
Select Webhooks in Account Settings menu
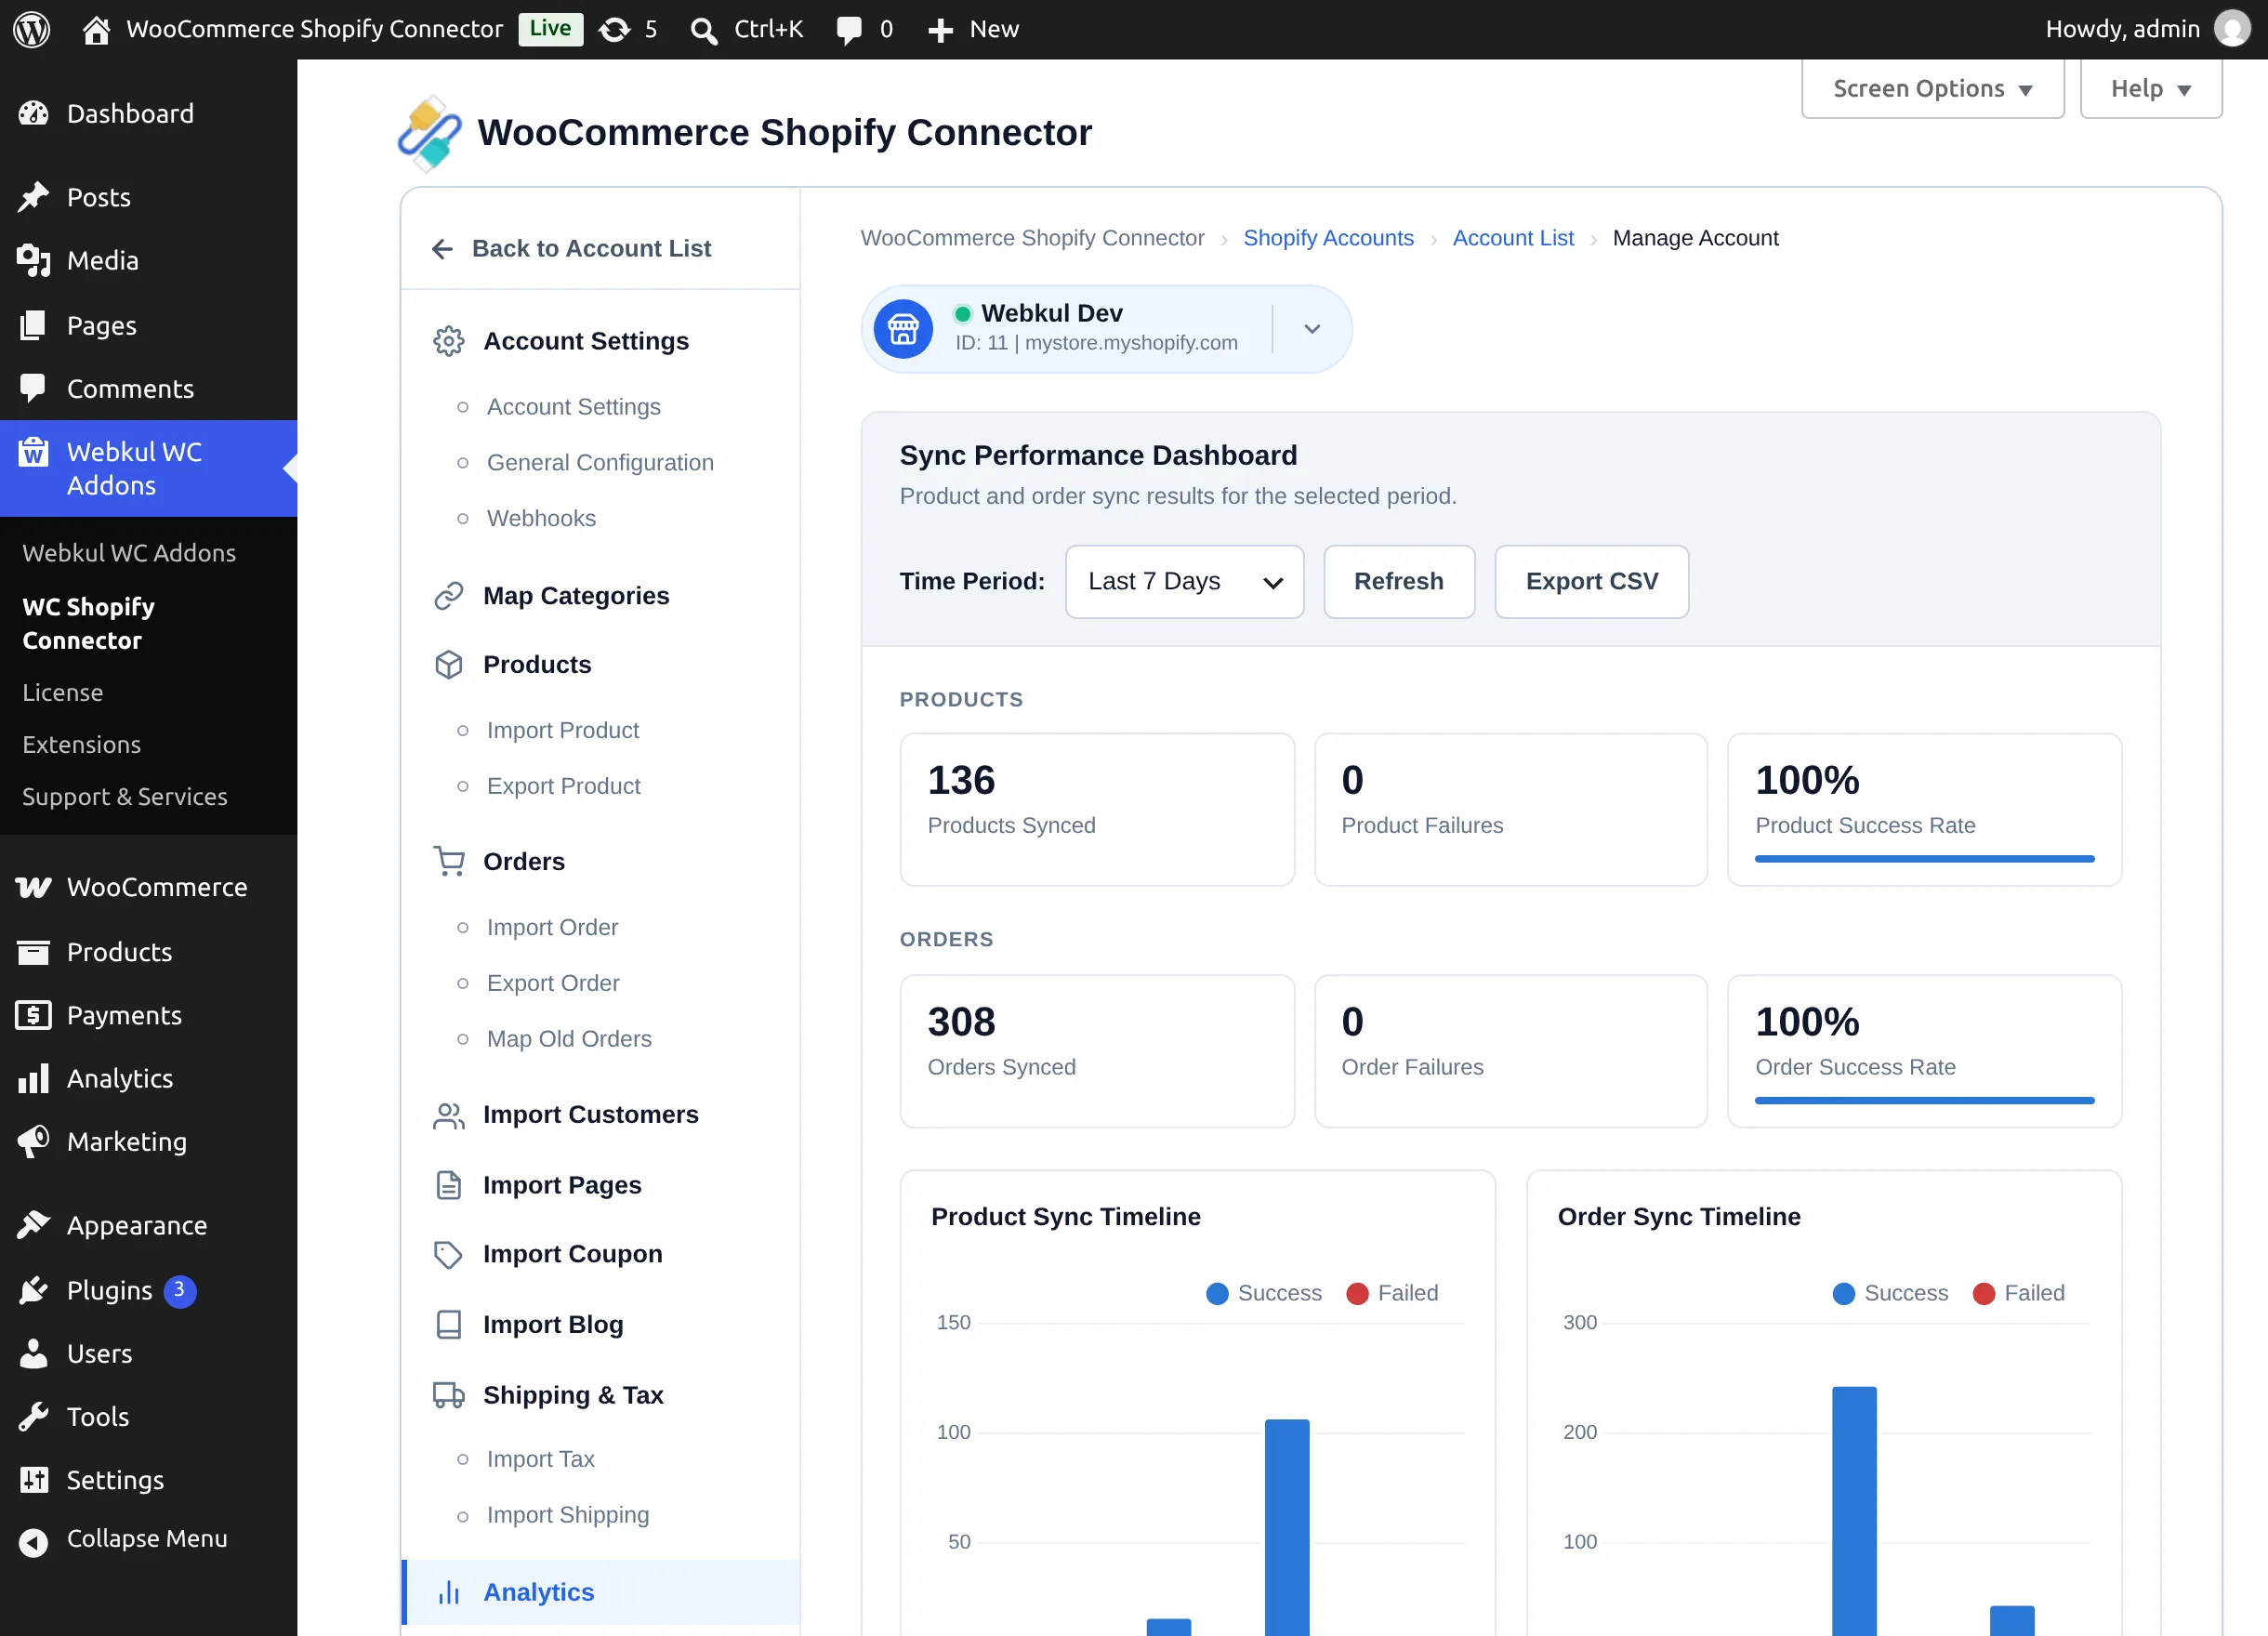tap(541, 518)
